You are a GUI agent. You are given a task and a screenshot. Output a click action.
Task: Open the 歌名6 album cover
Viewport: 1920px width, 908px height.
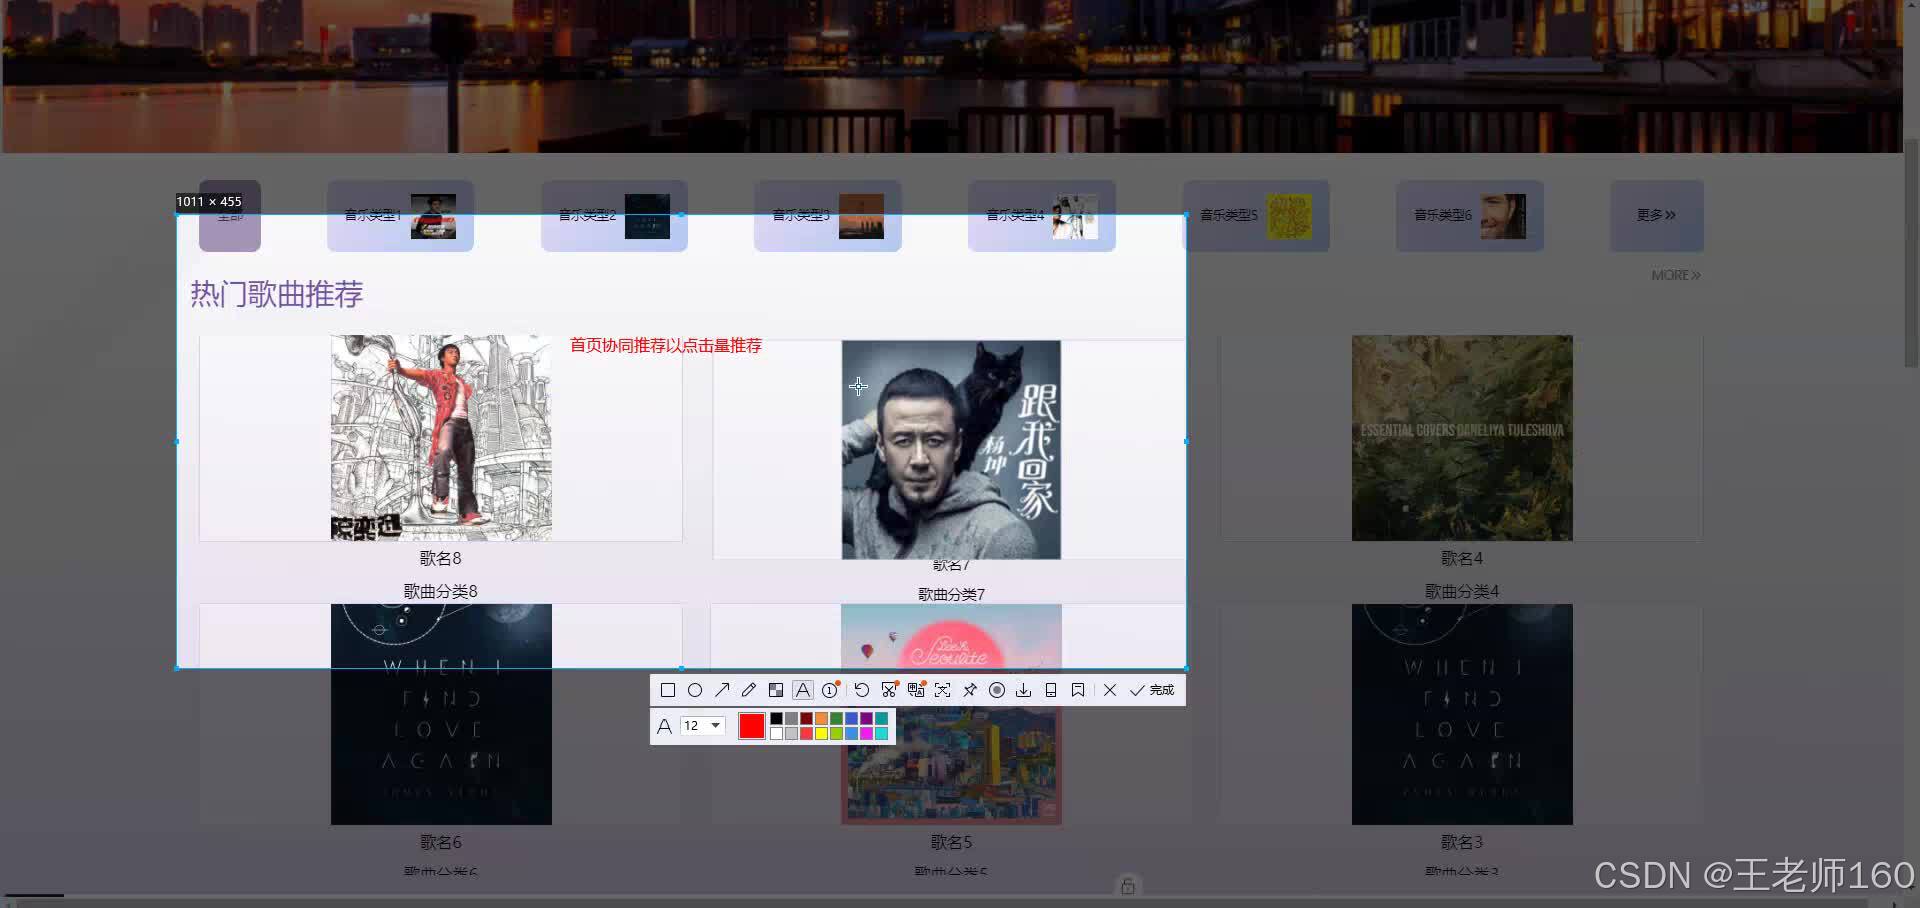pos(441,714)
